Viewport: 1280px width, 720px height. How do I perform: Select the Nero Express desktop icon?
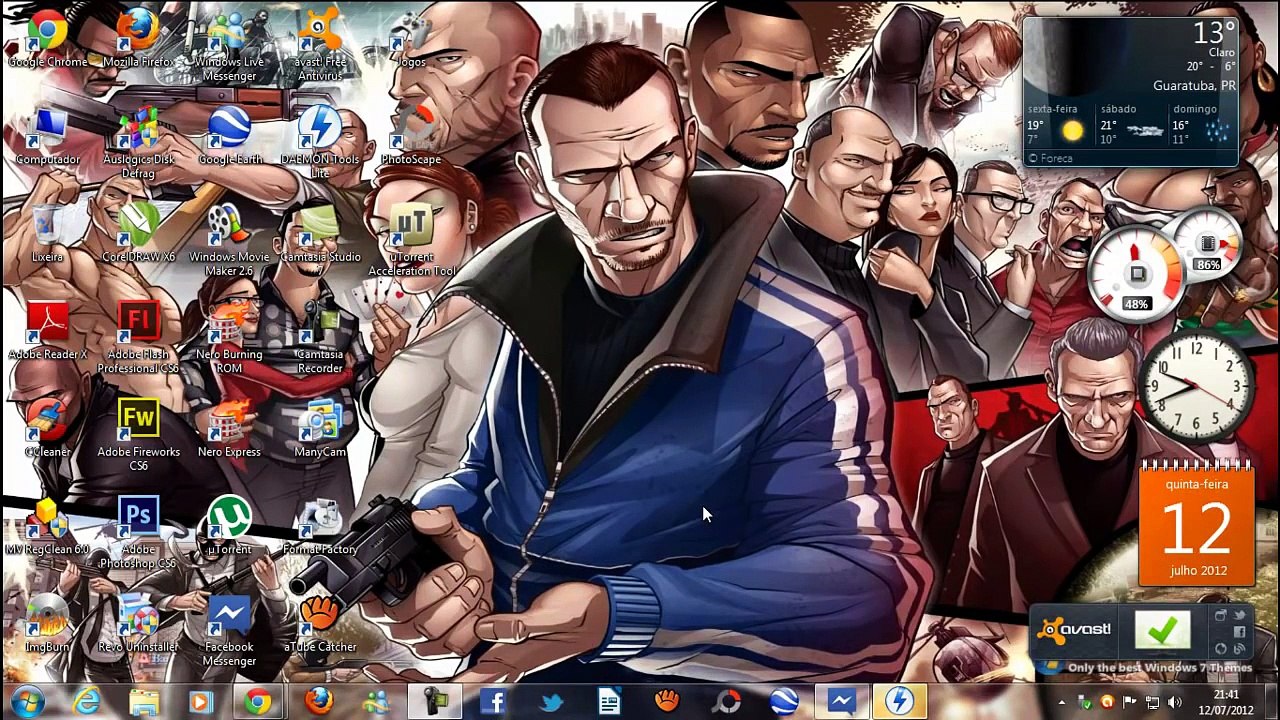[229, 429]
